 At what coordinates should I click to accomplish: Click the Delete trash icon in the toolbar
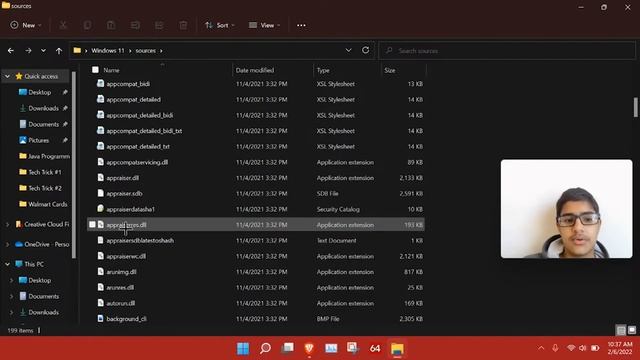[183, 25]
